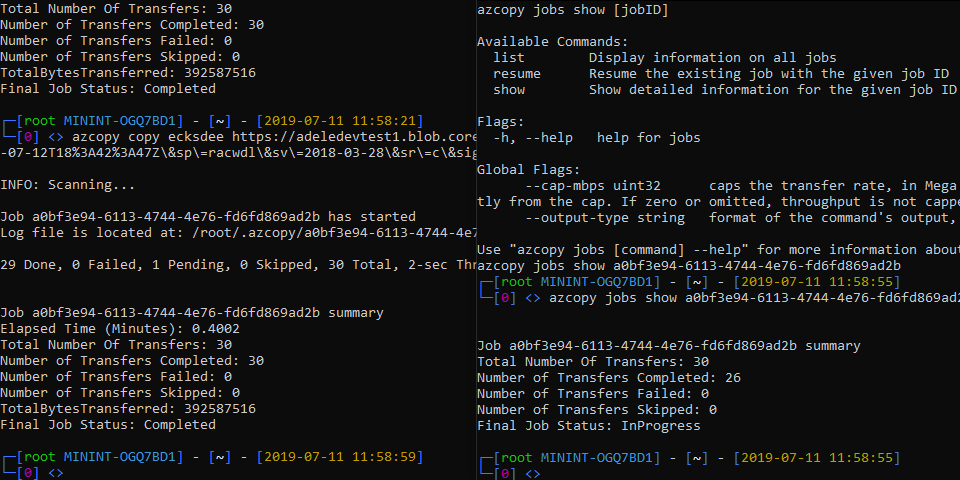Image resolution: width=960 pixels, height=480 pixels.
Task: Click the 'tly from the cap' wrapped help line
Action: [x=718, y=201]
